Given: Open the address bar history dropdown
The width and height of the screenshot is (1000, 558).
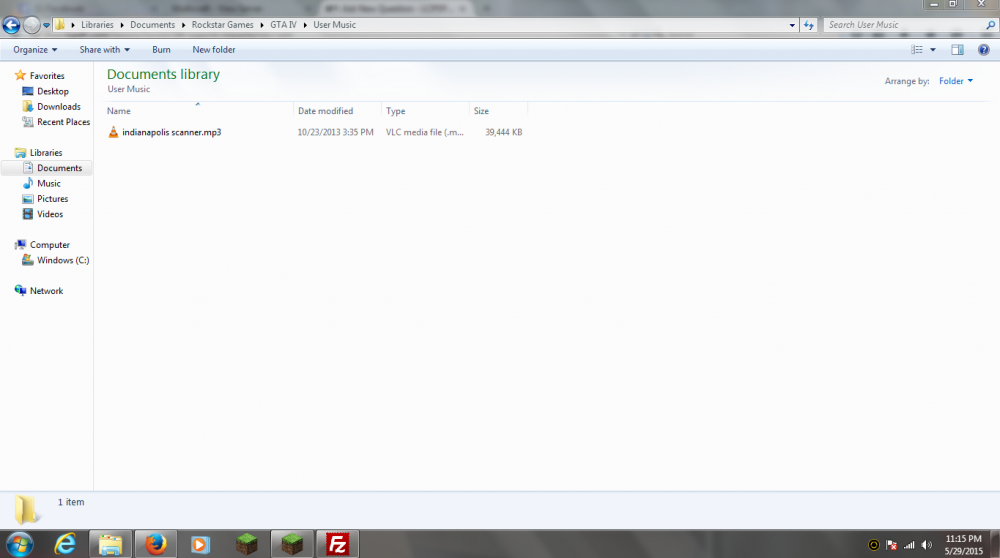Looking at the screenshot, I should [792, 25].
